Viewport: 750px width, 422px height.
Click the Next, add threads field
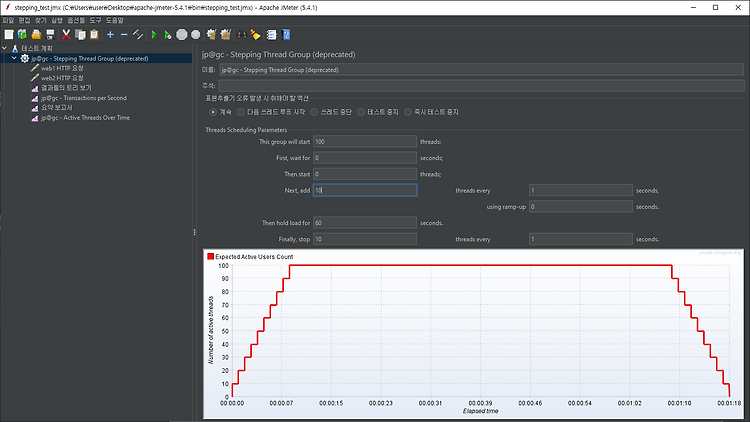365,190
